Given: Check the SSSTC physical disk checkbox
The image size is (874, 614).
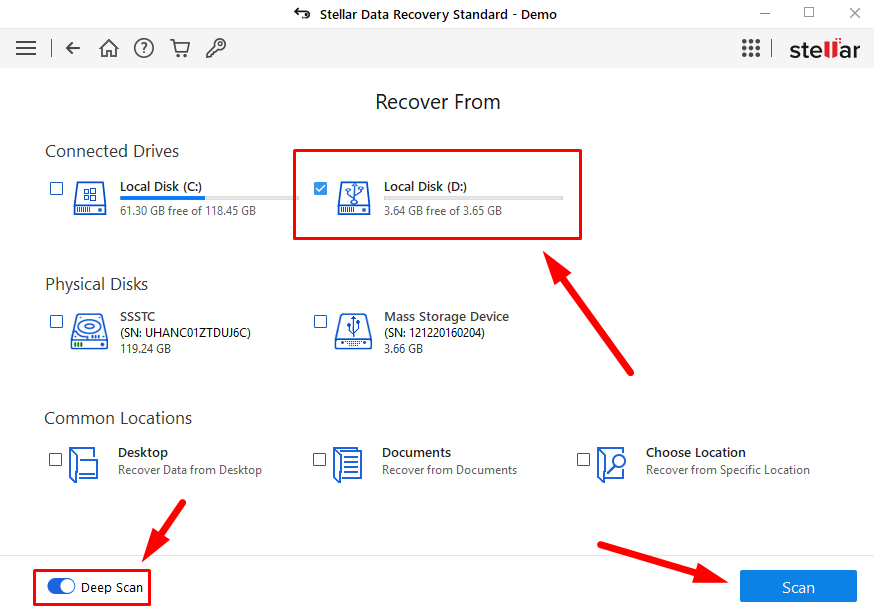Looking at the screenshot, I should pos(56,321).
